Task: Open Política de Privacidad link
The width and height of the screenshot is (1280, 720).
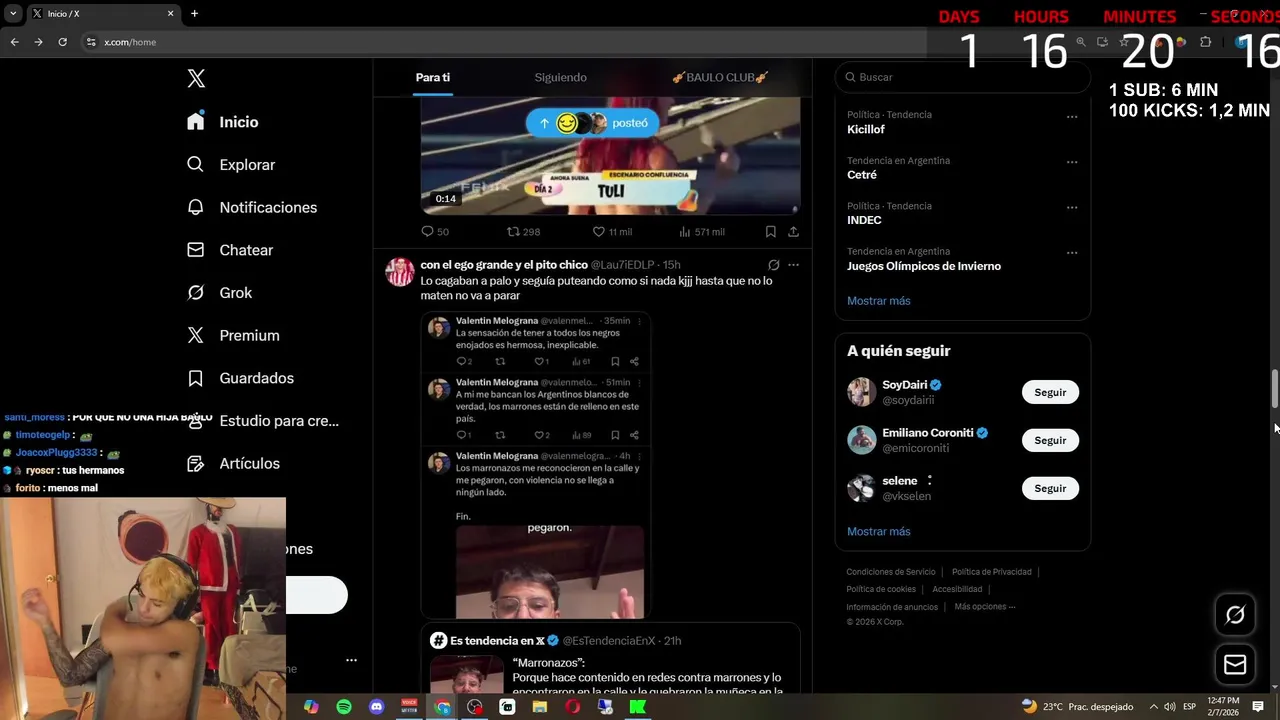Action: pos(991,572)
